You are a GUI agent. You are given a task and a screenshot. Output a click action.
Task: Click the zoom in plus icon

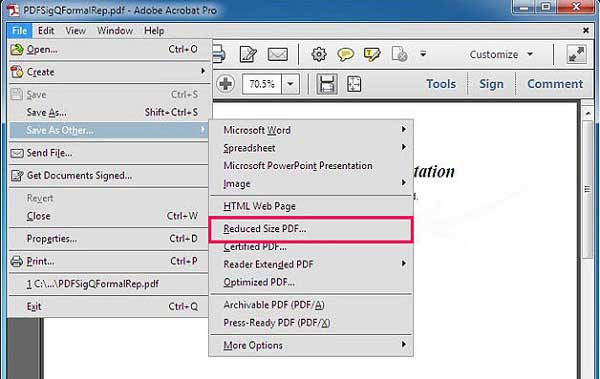(x=226, y=83)
